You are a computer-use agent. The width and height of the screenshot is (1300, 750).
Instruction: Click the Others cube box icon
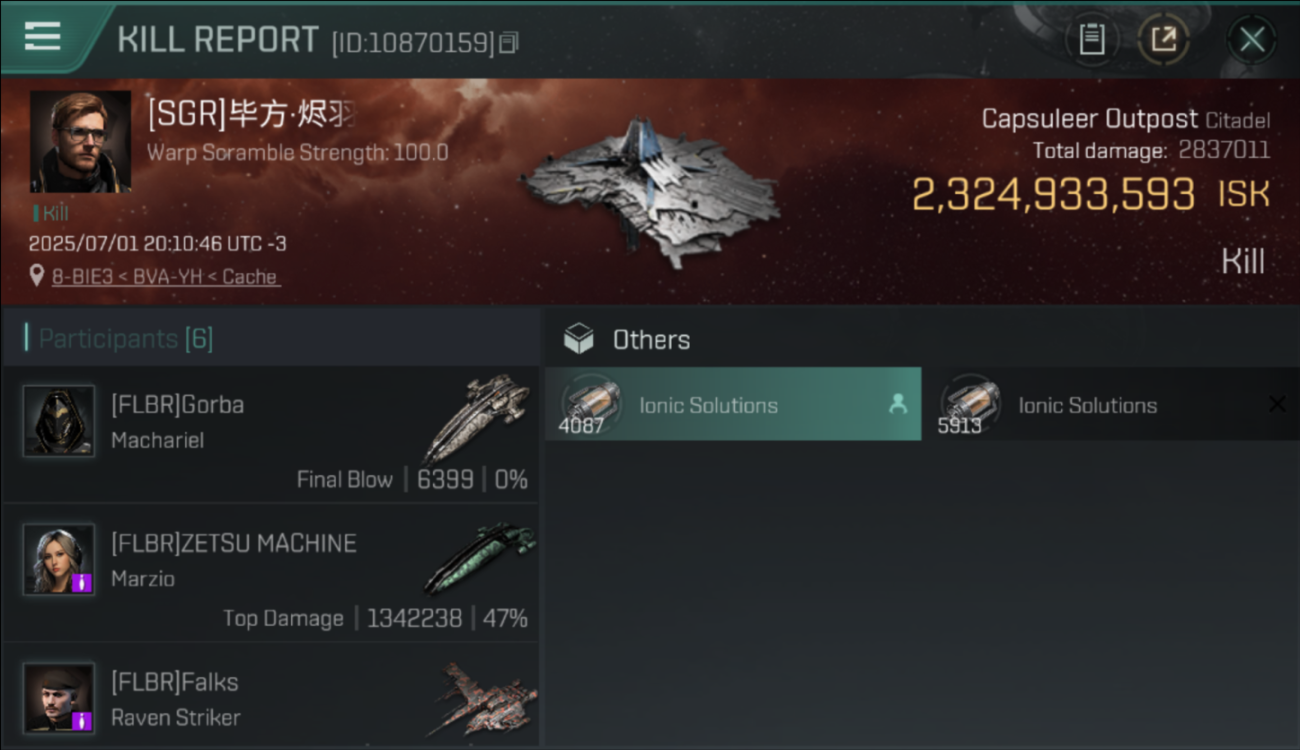click(x=579, y=339)
